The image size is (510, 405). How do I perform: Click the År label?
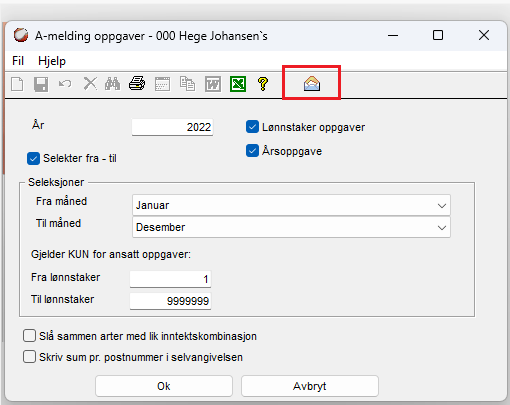tap(38, 125)
